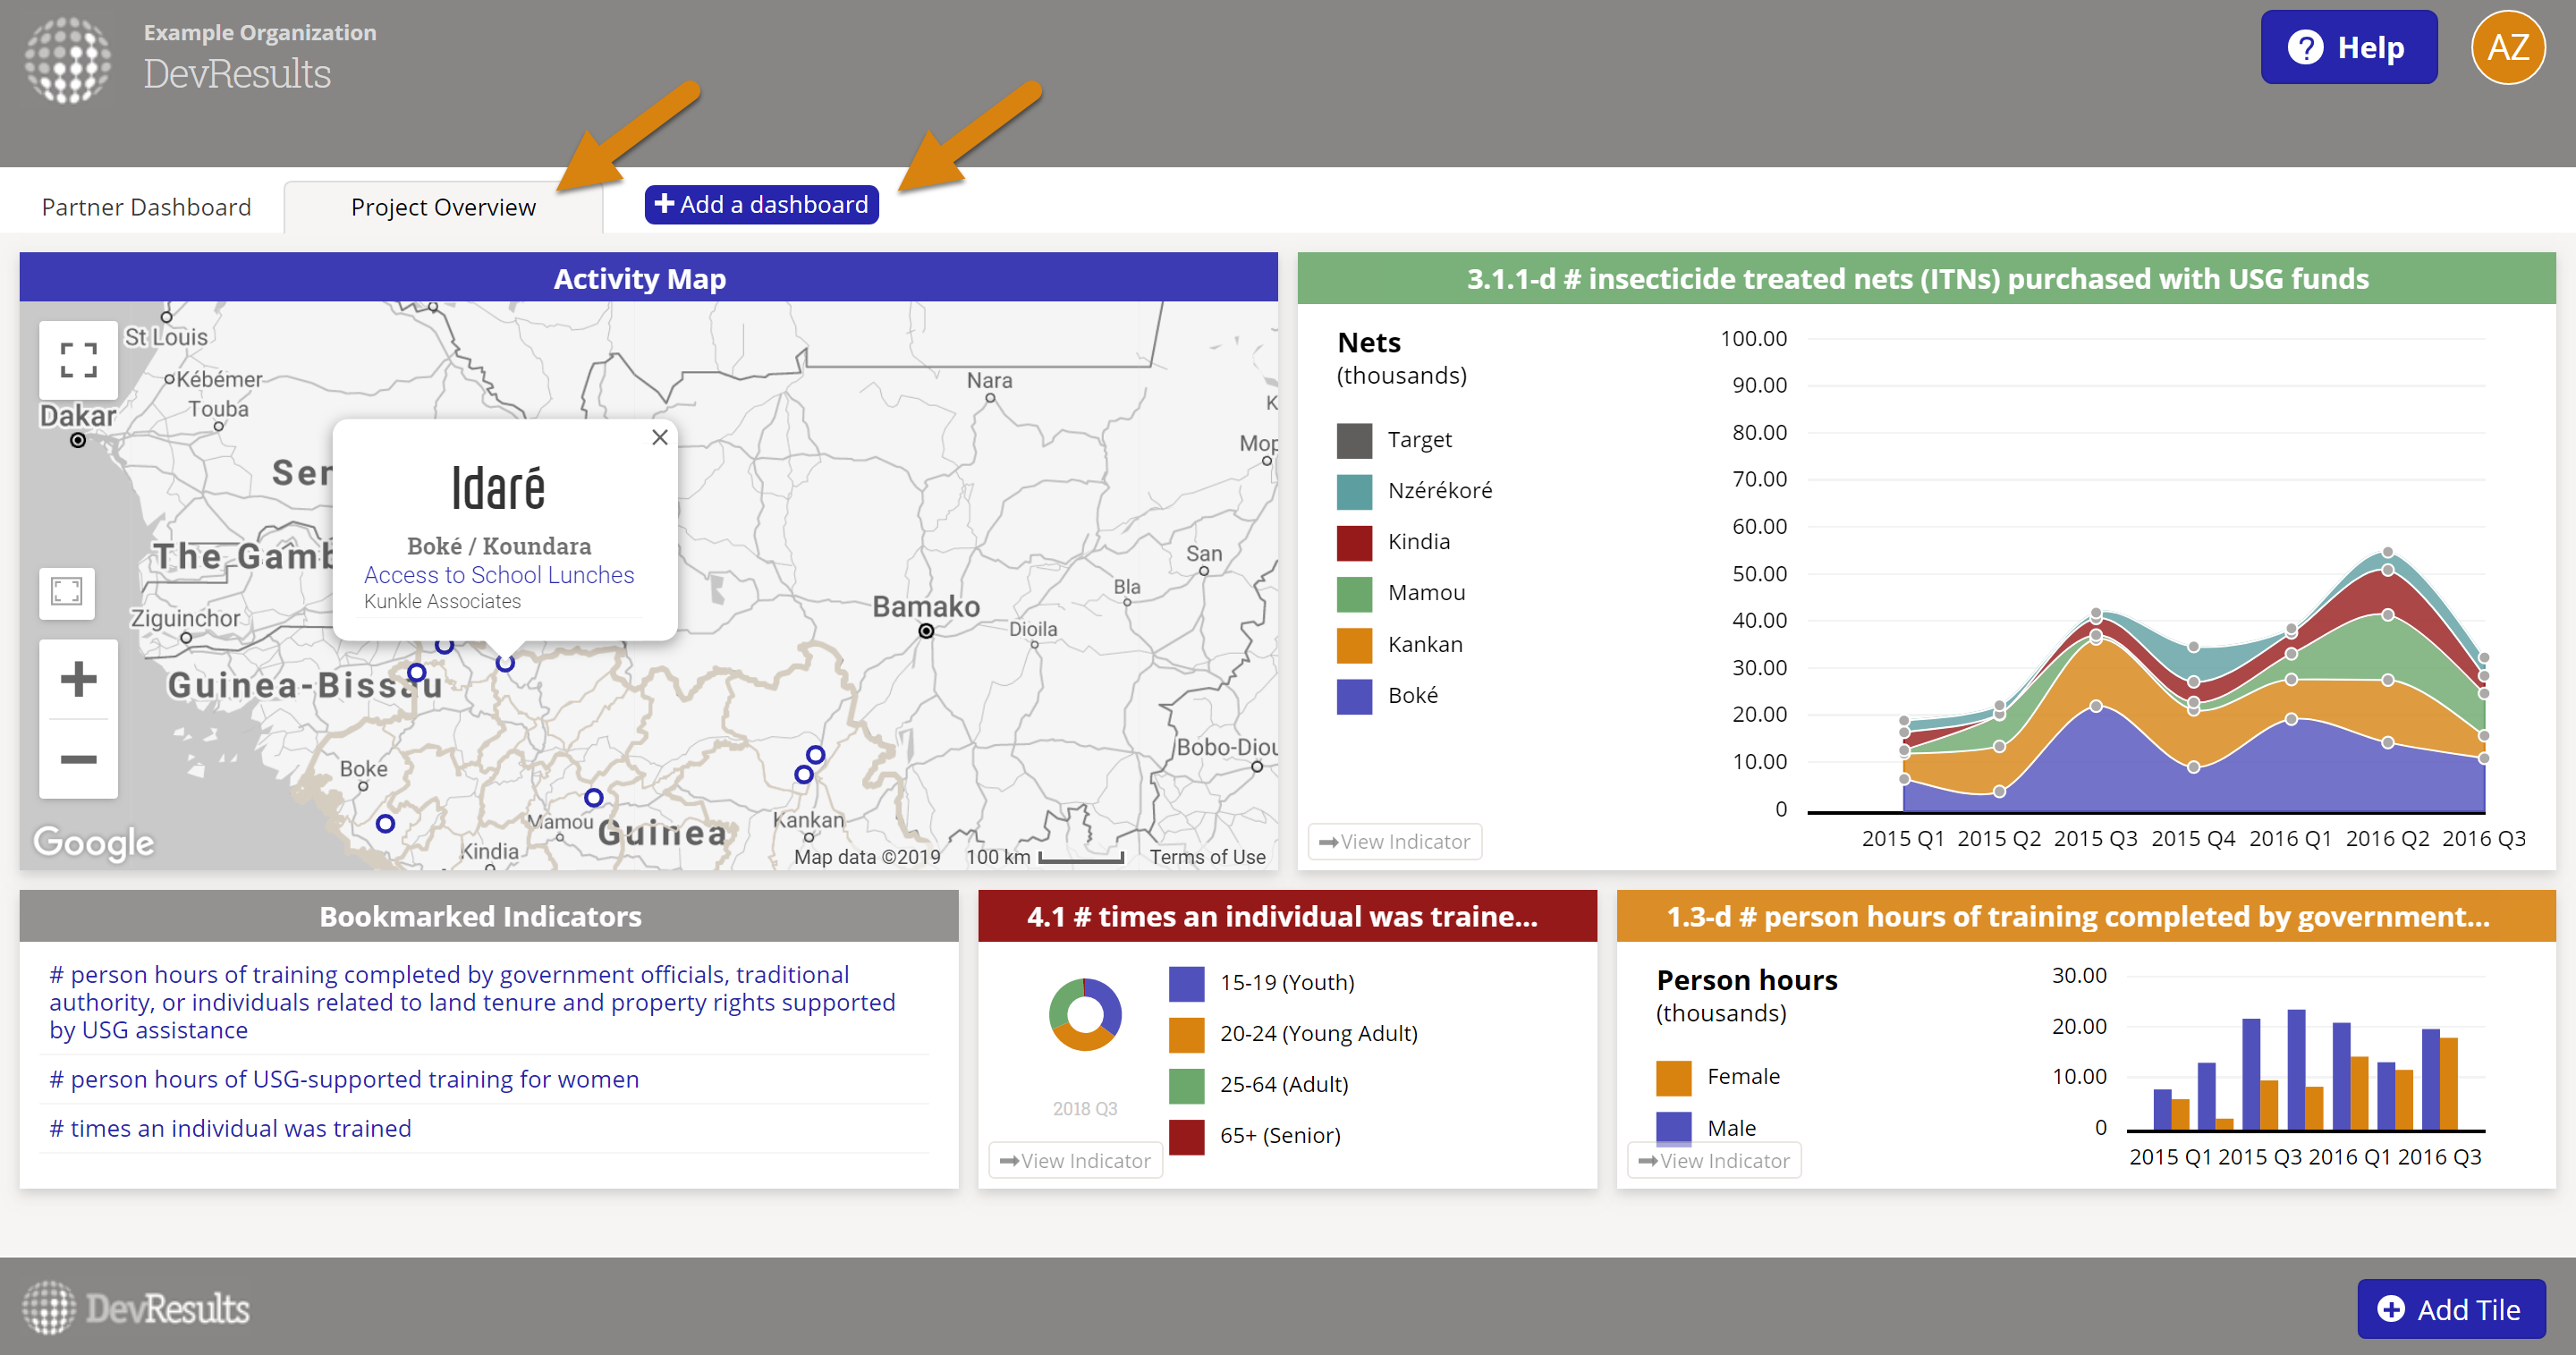Click the Help question mark button
Viewport: 2576px width, 1355px height.
[2348, 47]
